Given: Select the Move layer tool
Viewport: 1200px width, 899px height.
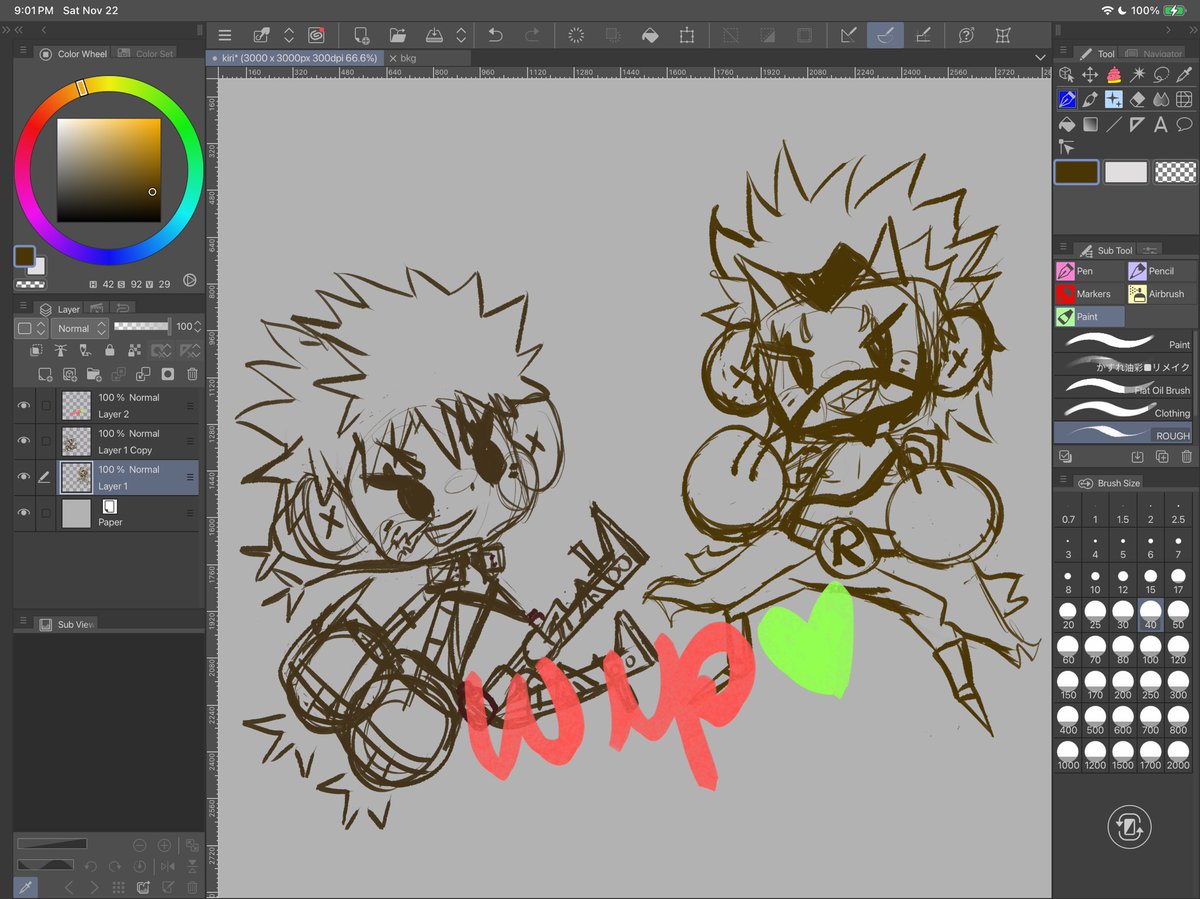Looking at the screenshot, I should 1090,75.
